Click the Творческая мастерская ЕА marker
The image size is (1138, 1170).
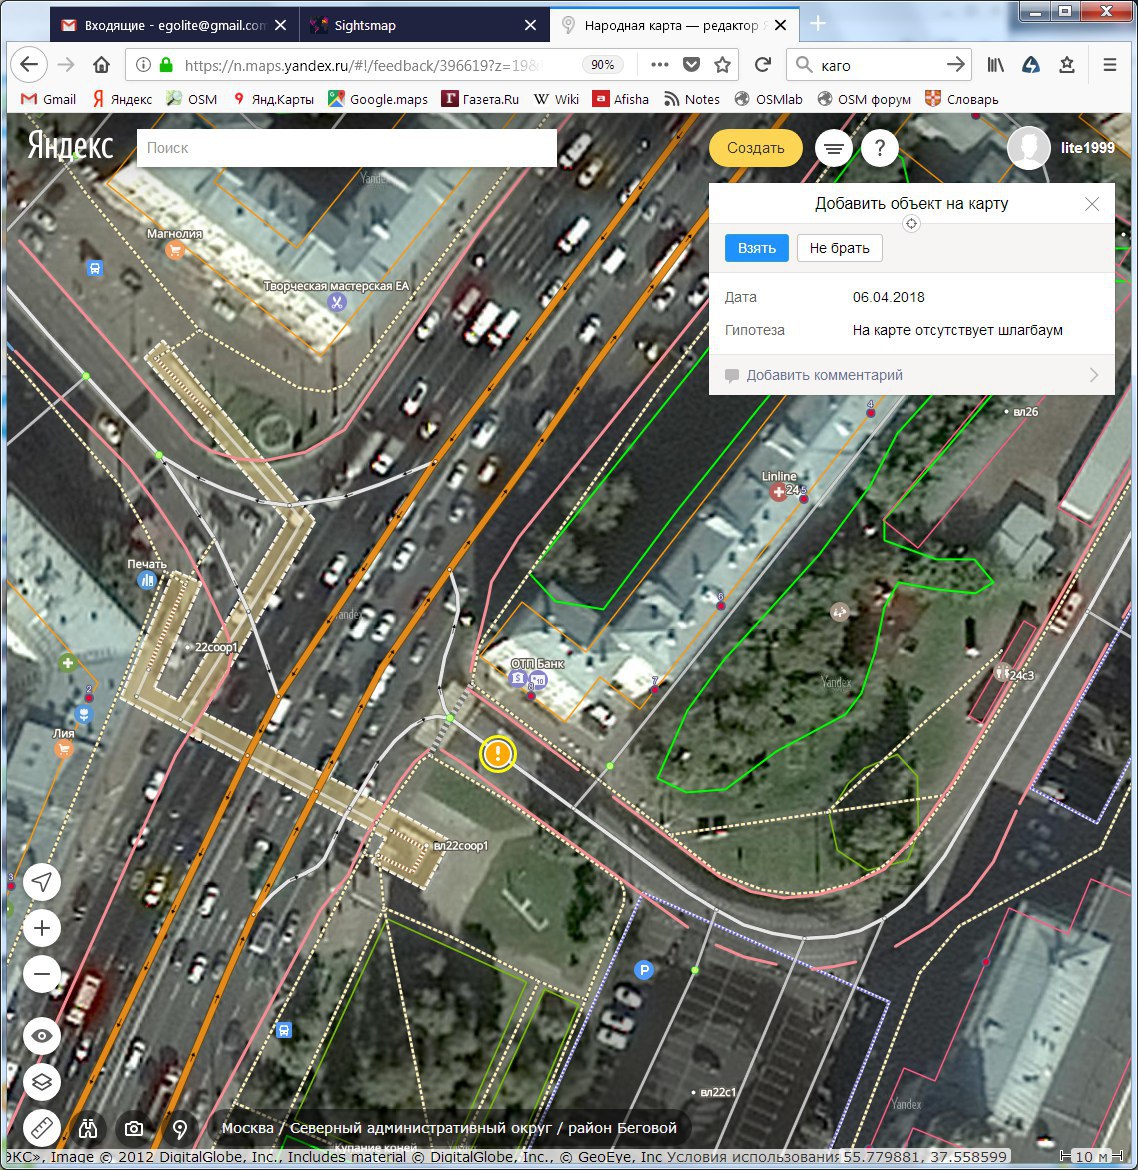point(337,302)
